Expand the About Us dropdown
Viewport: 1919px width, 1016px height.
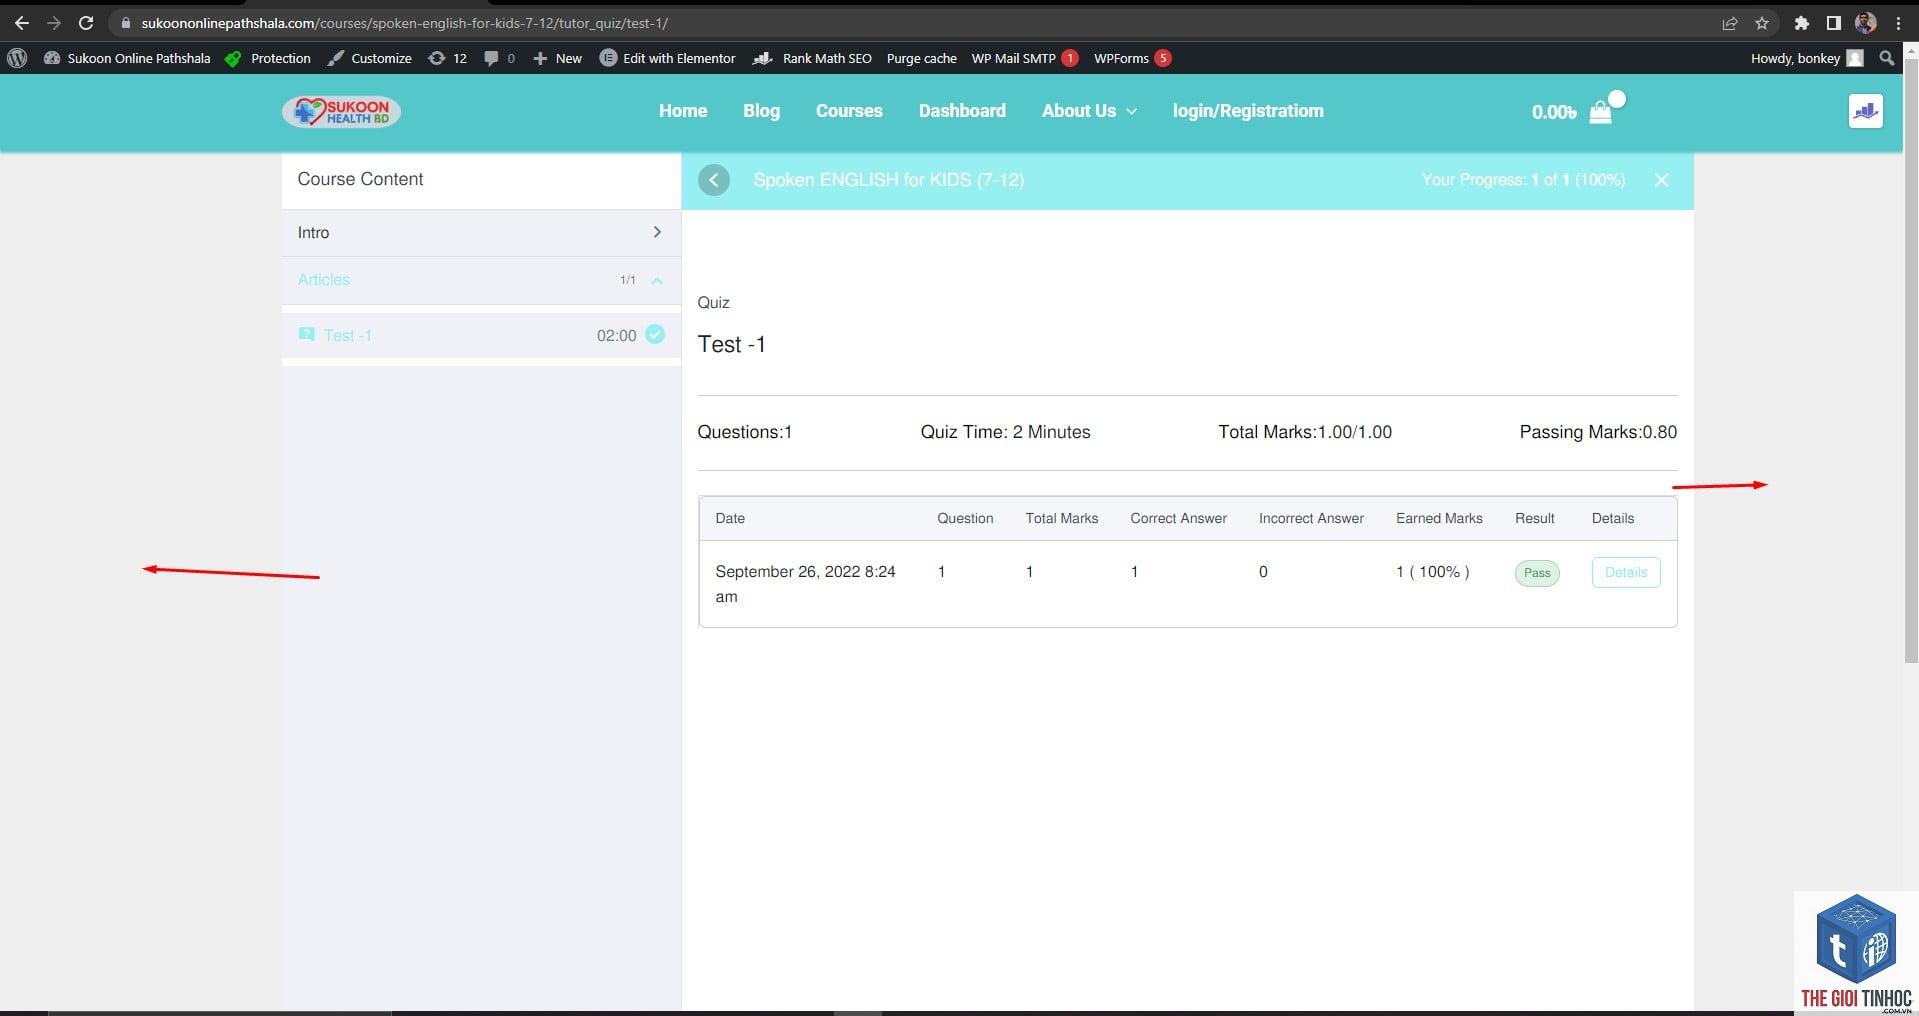point(1089,111)
